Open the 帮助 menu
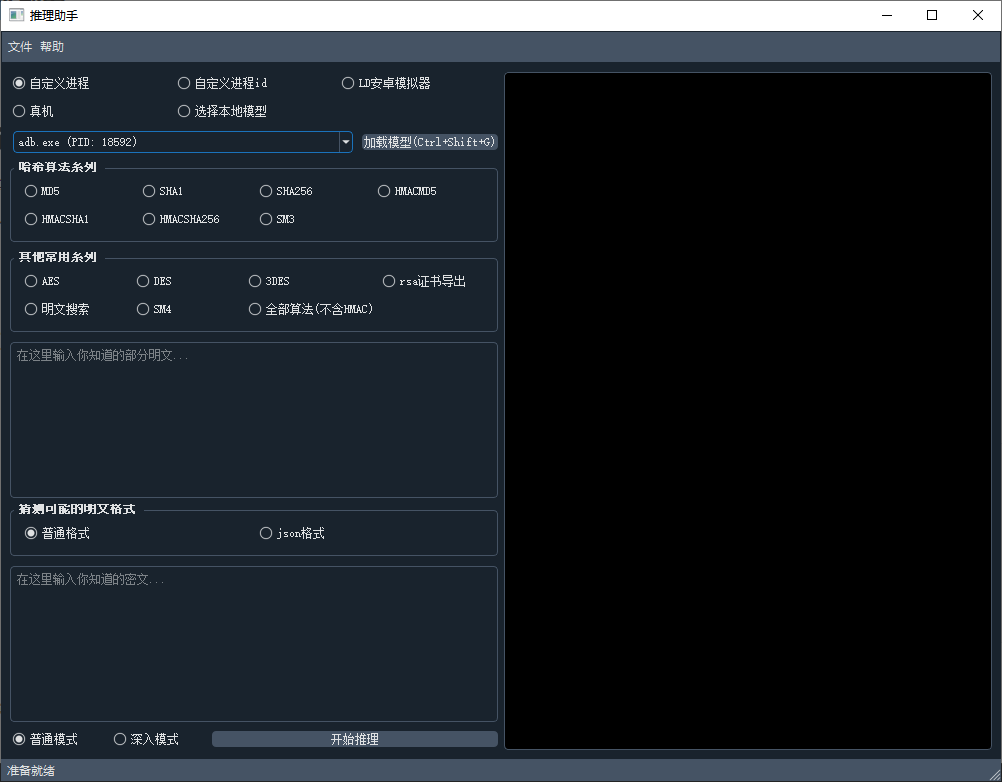Image resolution: width=1002 pixels, height=782 pixels. (x=52, y=47)
